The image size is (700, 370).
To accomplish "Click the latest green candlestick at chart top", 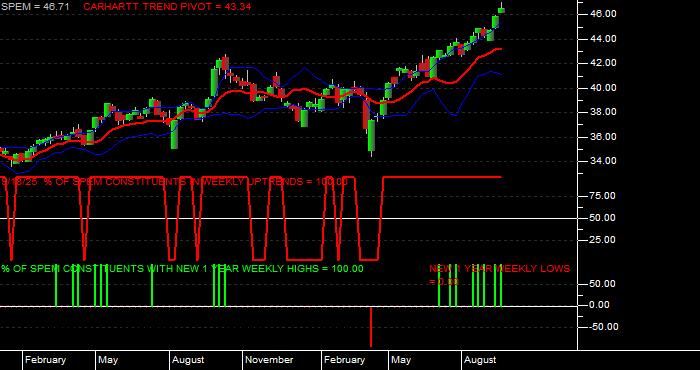I will [501, 9].
